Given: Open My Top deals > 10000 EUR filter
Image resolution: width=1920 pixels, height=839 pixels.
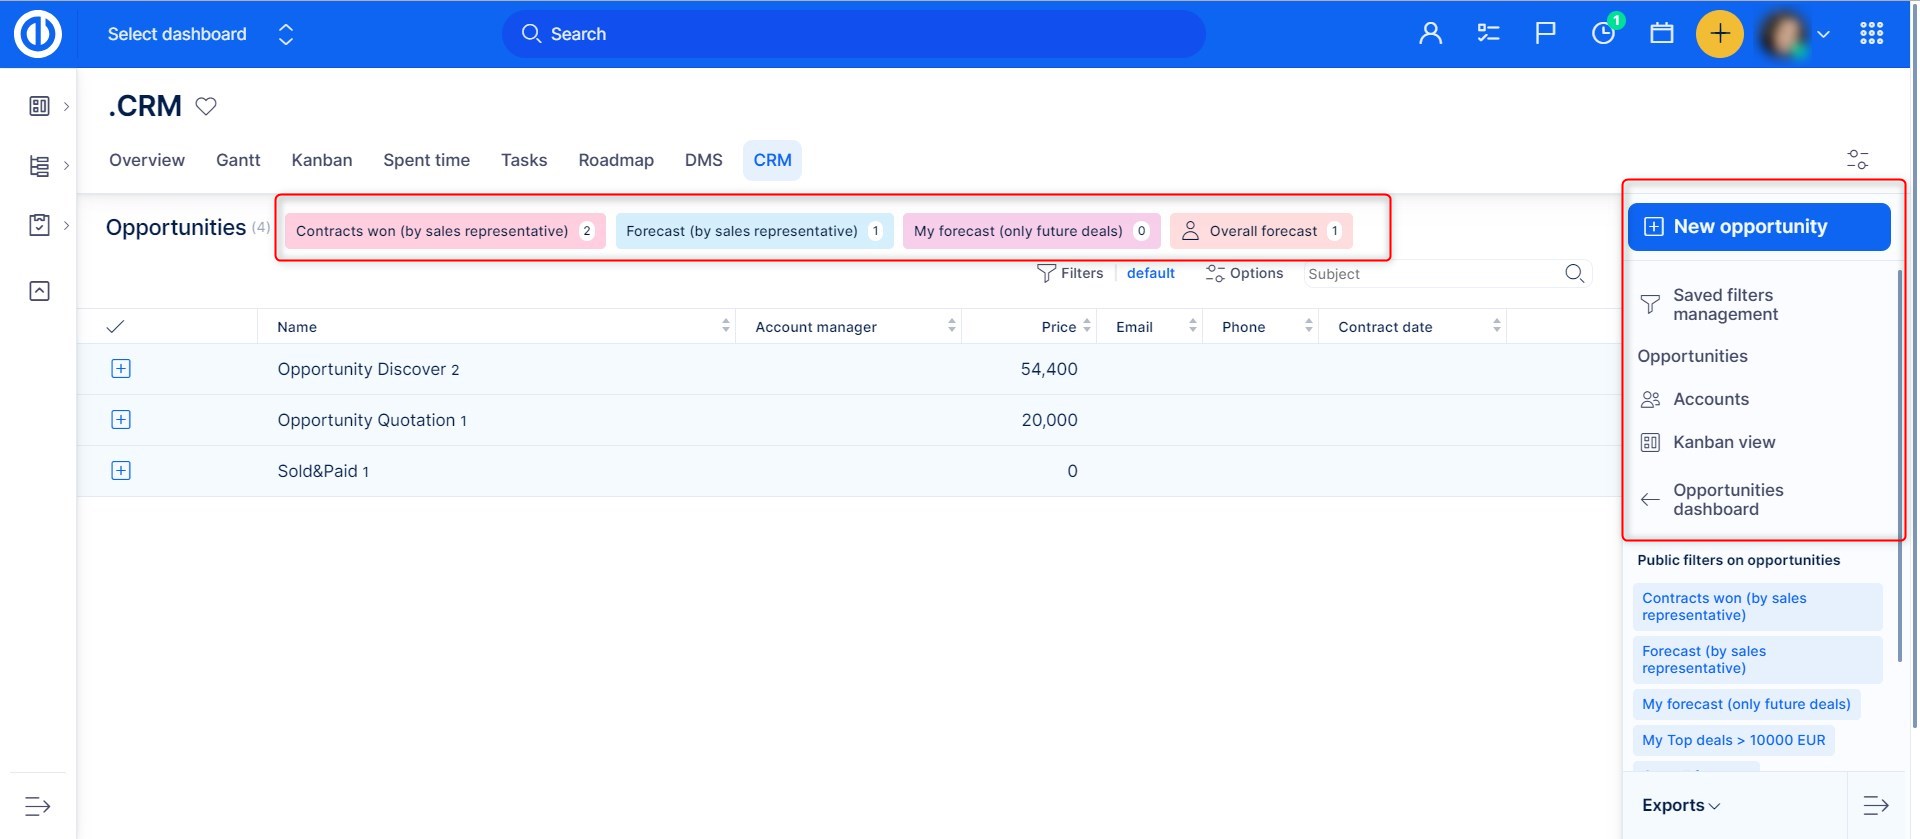Looking at the screenshot, I should point(1733,740).
